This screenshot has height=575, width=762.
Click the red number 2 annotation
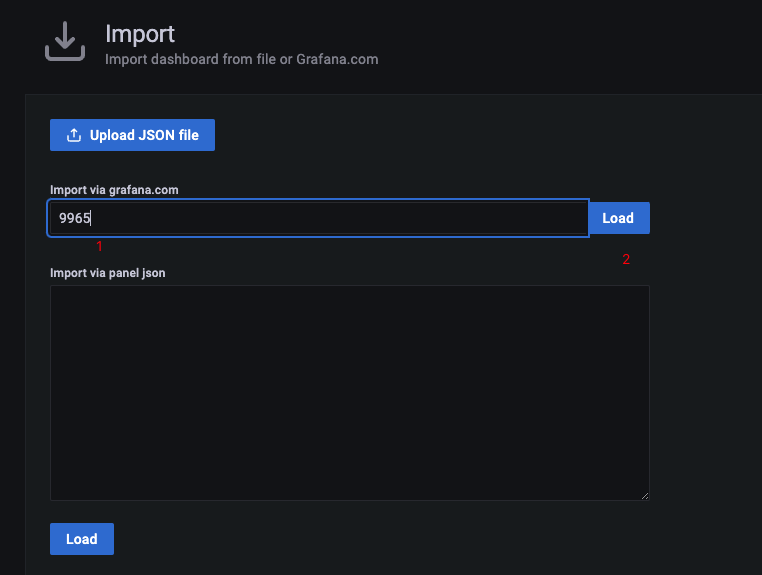tap(626, 260)
